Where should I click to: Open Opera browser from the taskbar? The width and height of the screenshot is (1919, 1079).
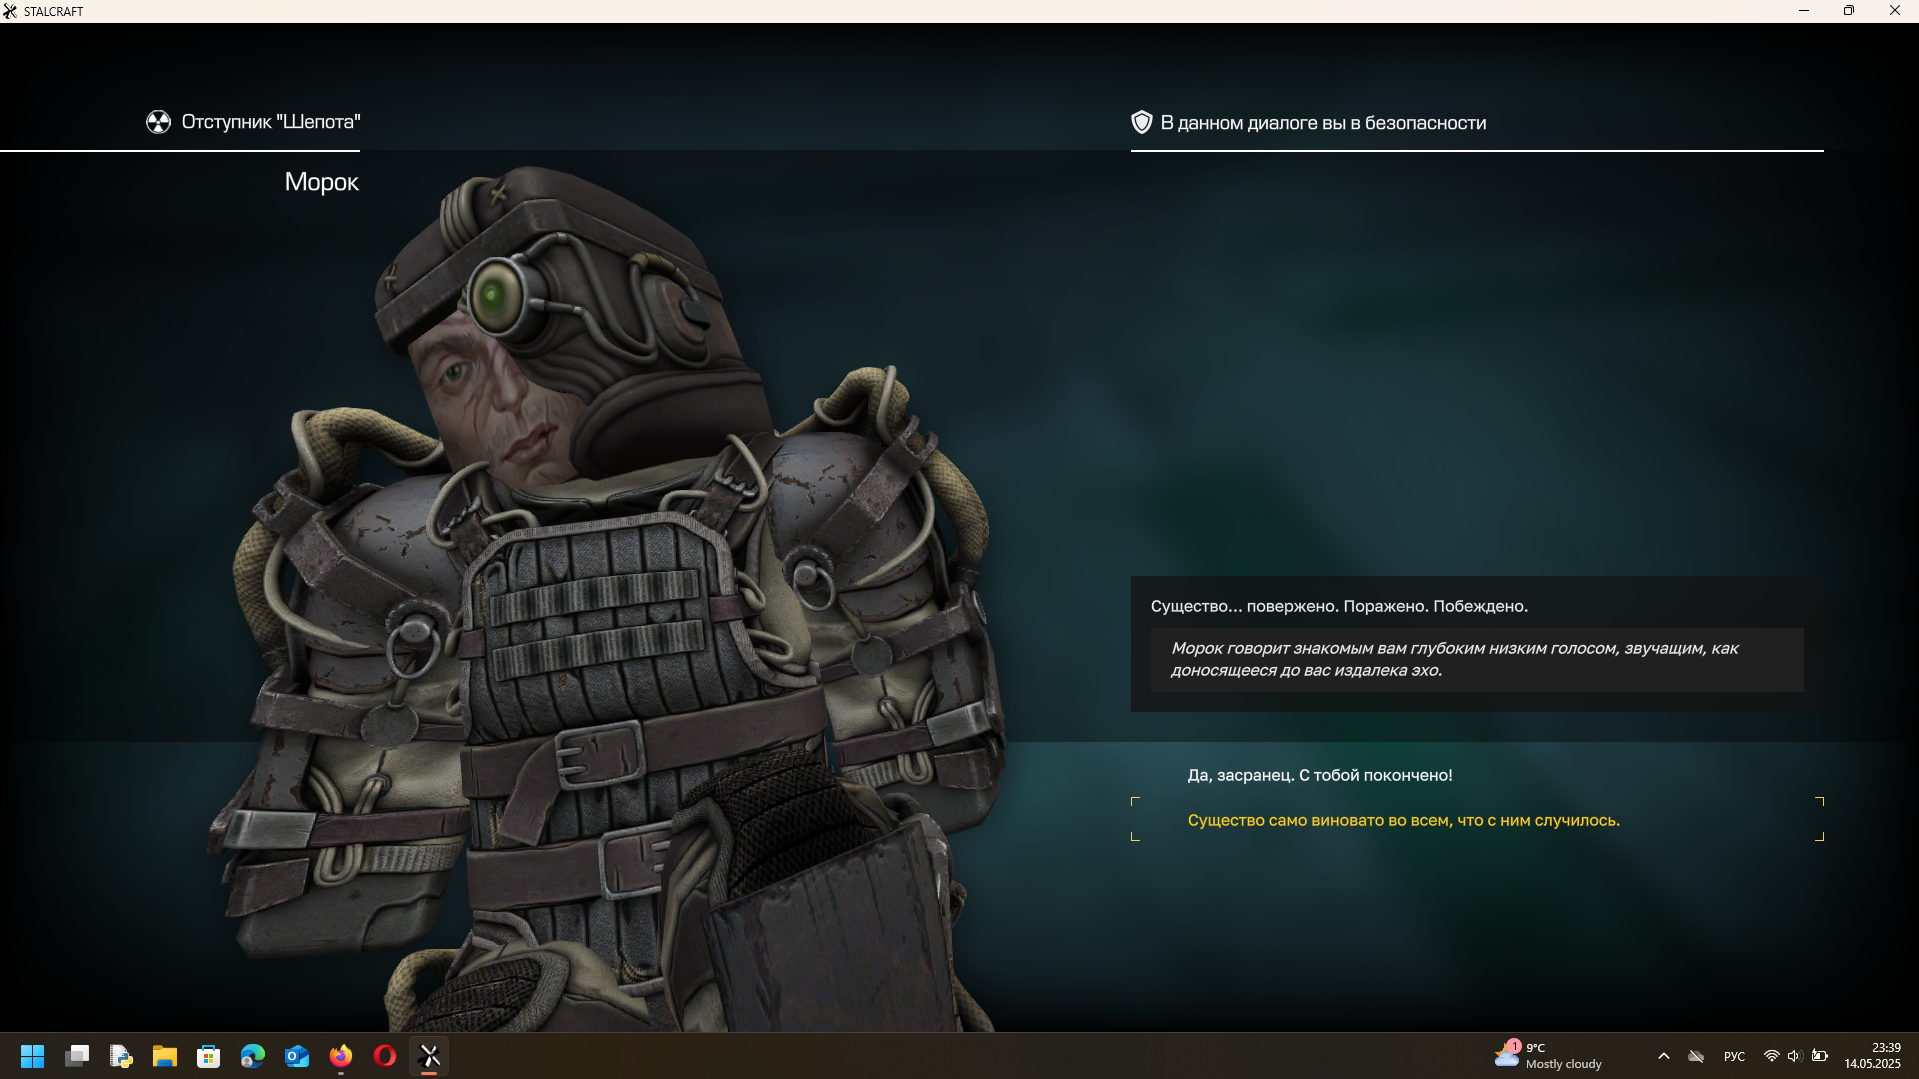(385, 1056)
